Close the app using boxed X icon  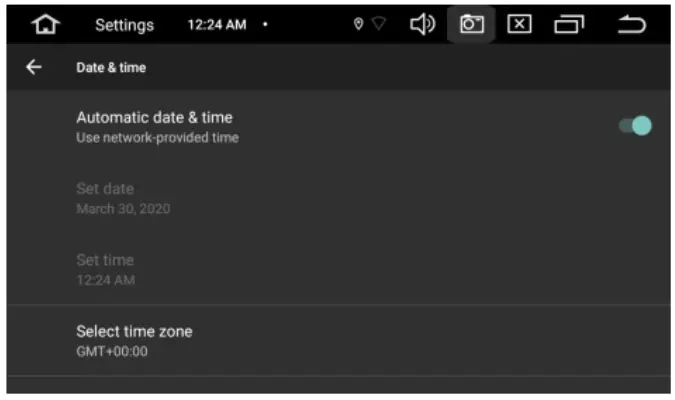pyautogui.click(x=519, y=25)
